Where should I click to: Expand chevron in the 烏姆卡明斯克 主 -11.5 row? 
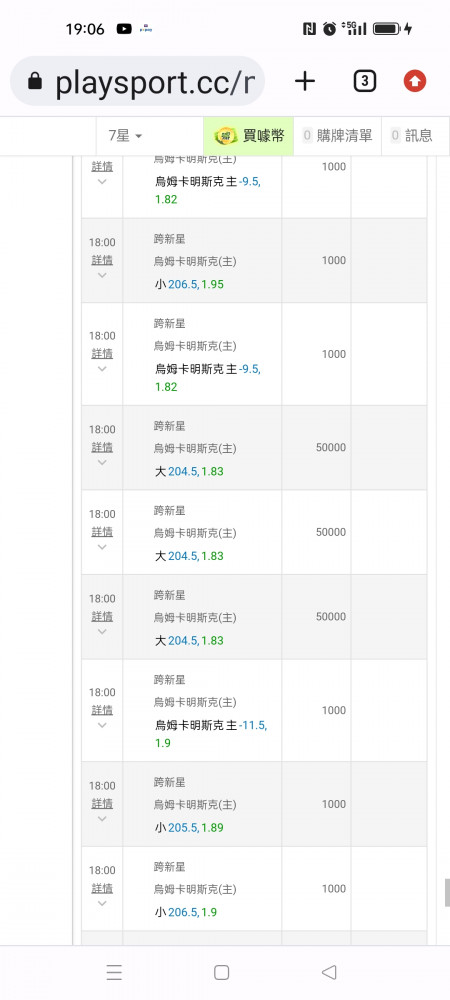coord(102,724)
